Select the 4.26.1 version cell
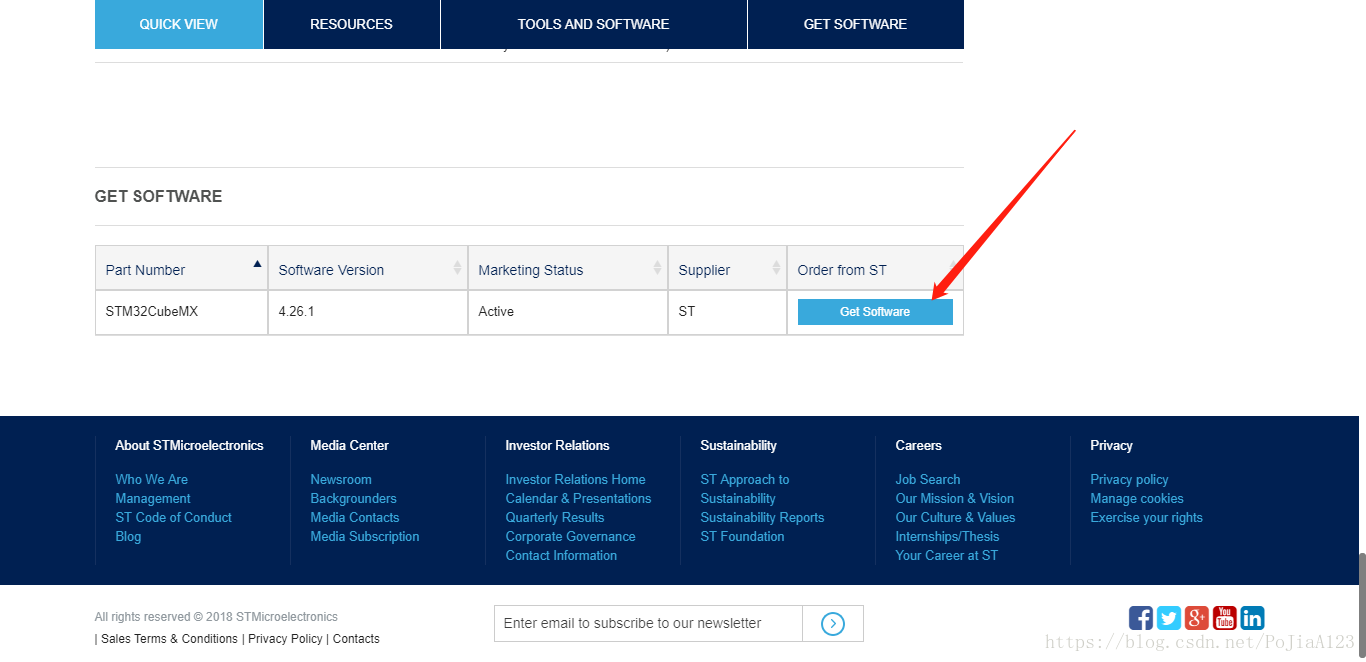This screenshot has height=662, width=1366. pos(368,313)
